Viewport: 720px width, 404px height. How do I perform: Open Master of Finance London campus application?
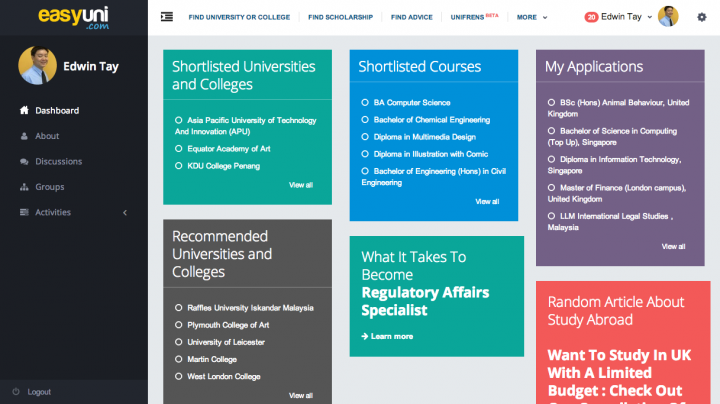coord(617,193)
